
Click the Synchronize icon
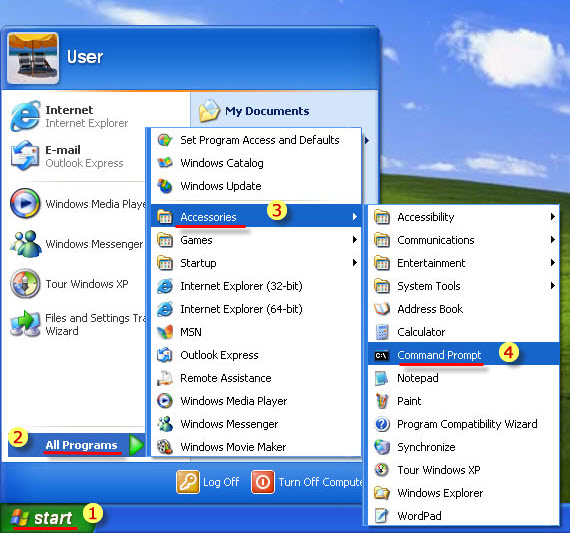382,447
